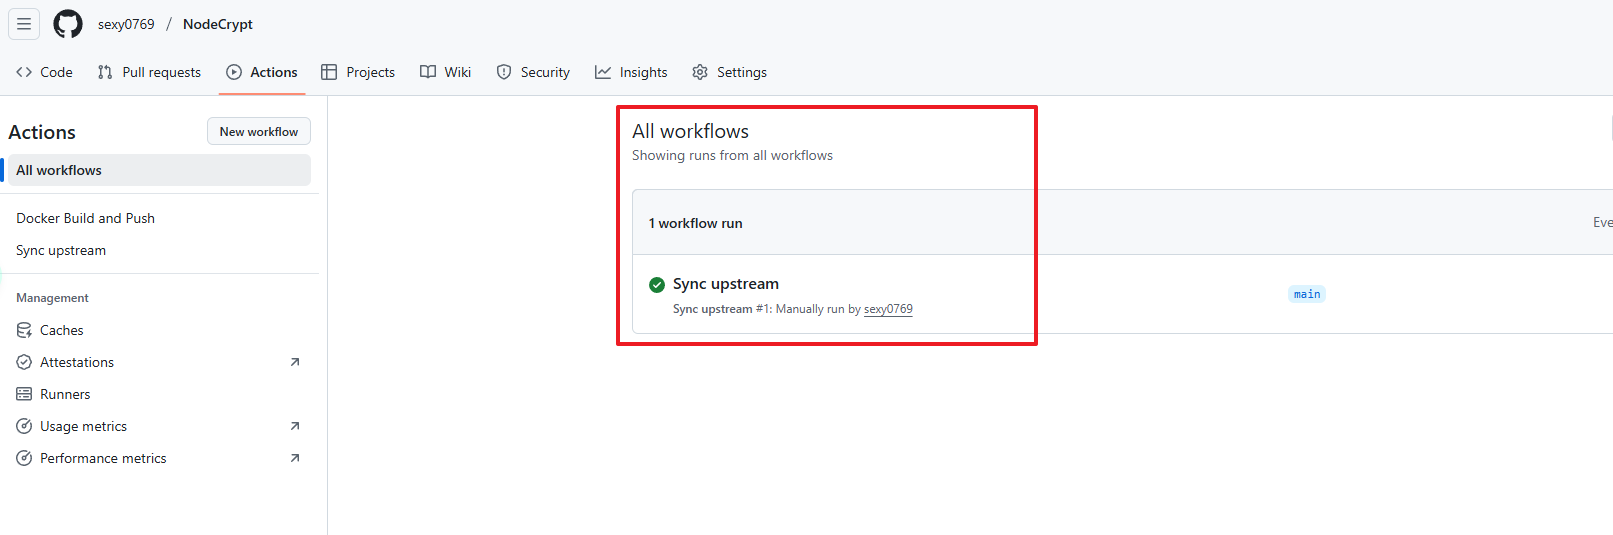Viewport: 1613px width, 535px height.
Task: Open the Pull requests tab
Action: click(149, 72)
